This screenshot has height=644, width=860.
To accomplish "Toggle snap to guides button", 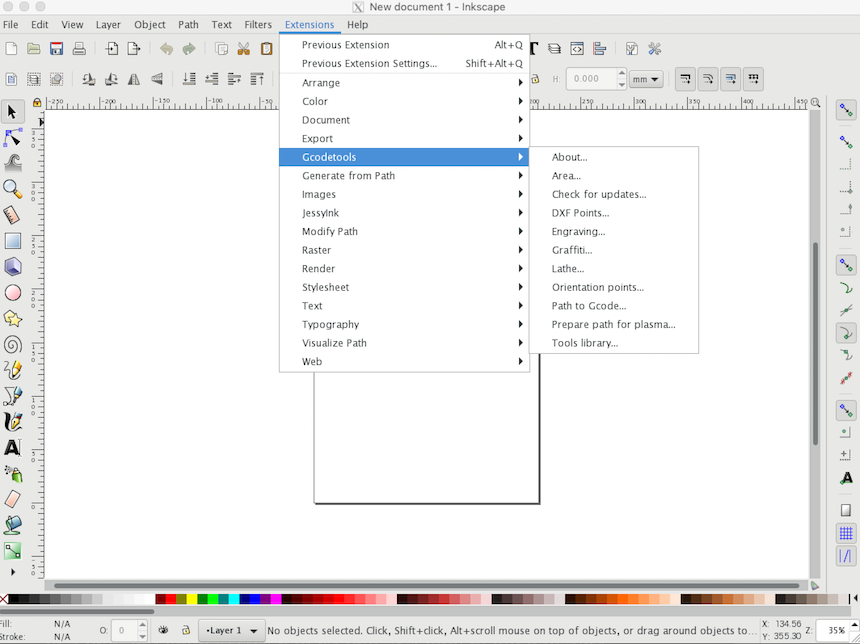I will pos(846,556).
